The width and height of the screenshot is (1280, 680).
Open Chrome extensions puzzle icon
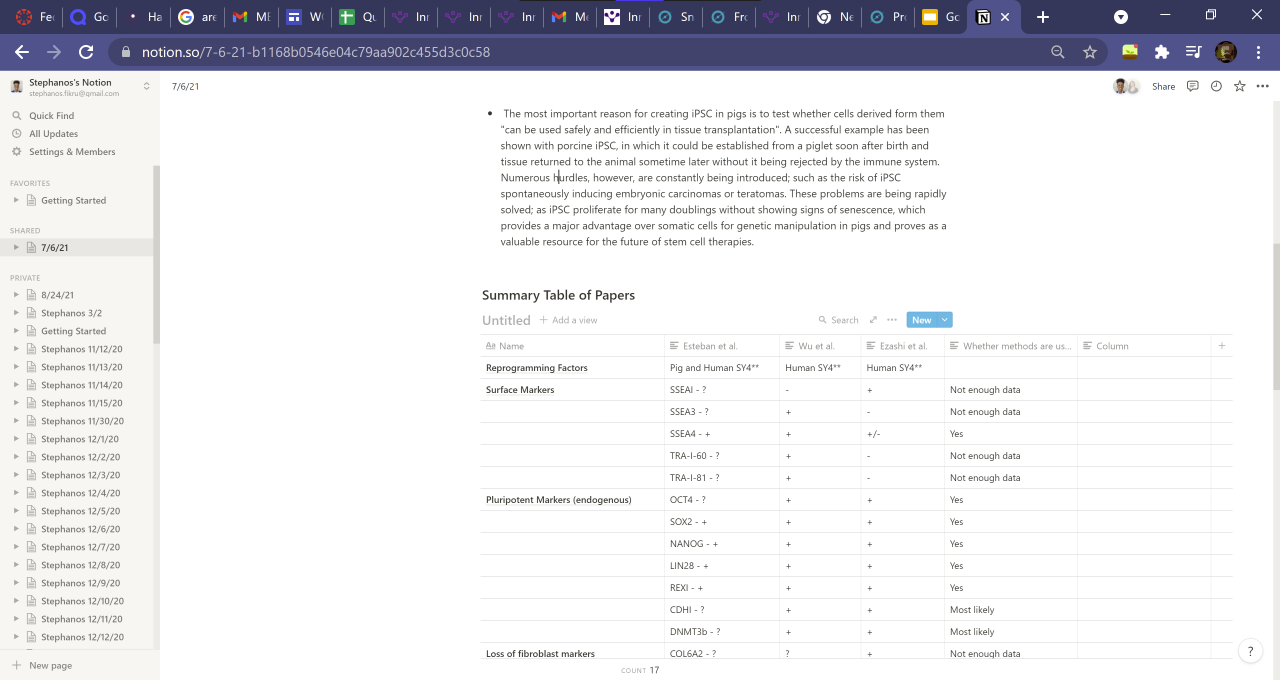pyautogui.click(x=1161, y=52)
